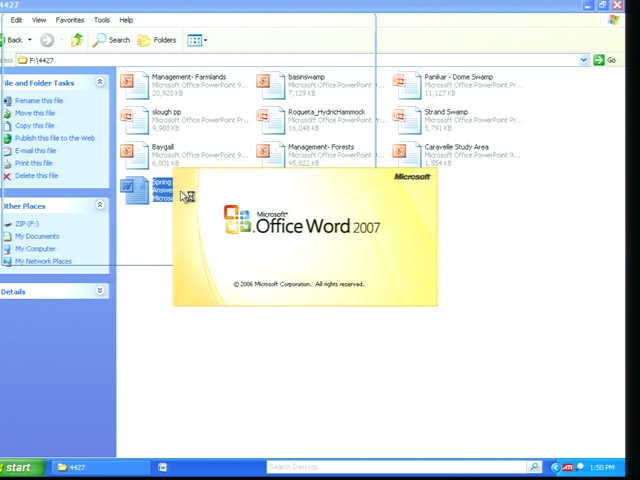Click the Caravelle Study Area file name
640x480 pixels.
point(456,147)
